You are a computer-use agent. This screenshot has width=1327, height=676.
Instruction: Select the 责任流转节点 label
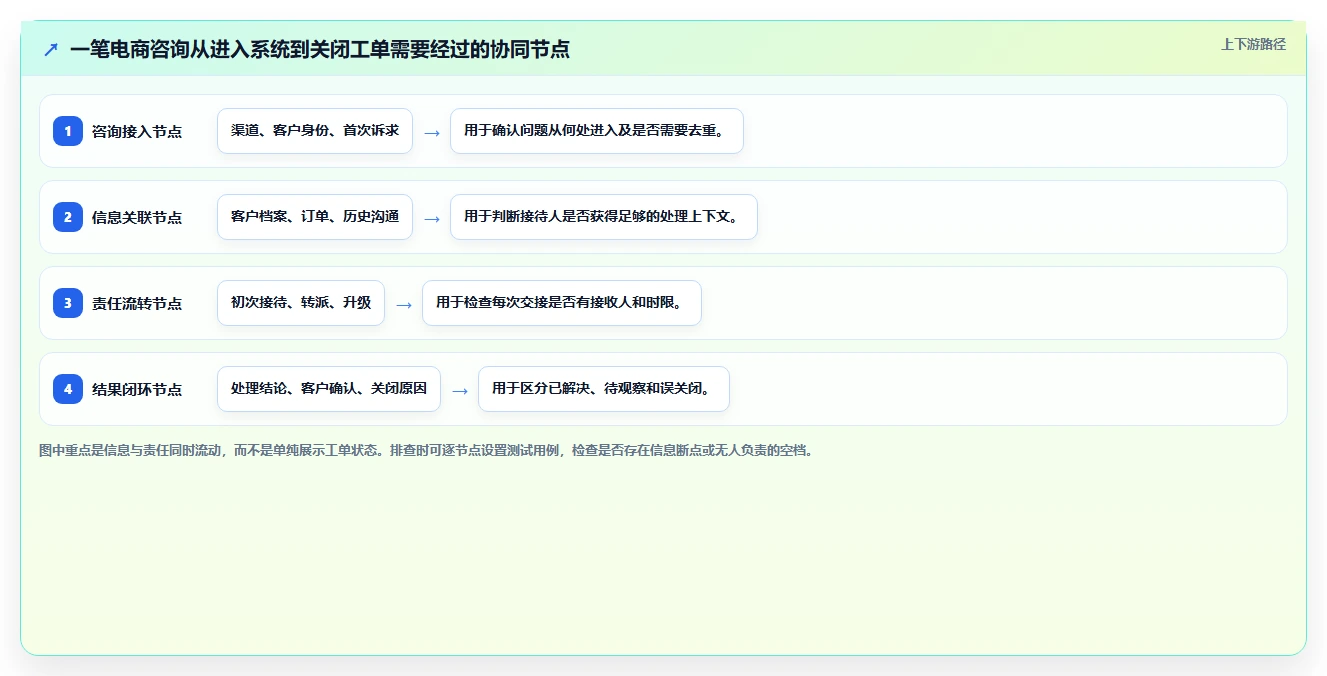pos(137,303)
